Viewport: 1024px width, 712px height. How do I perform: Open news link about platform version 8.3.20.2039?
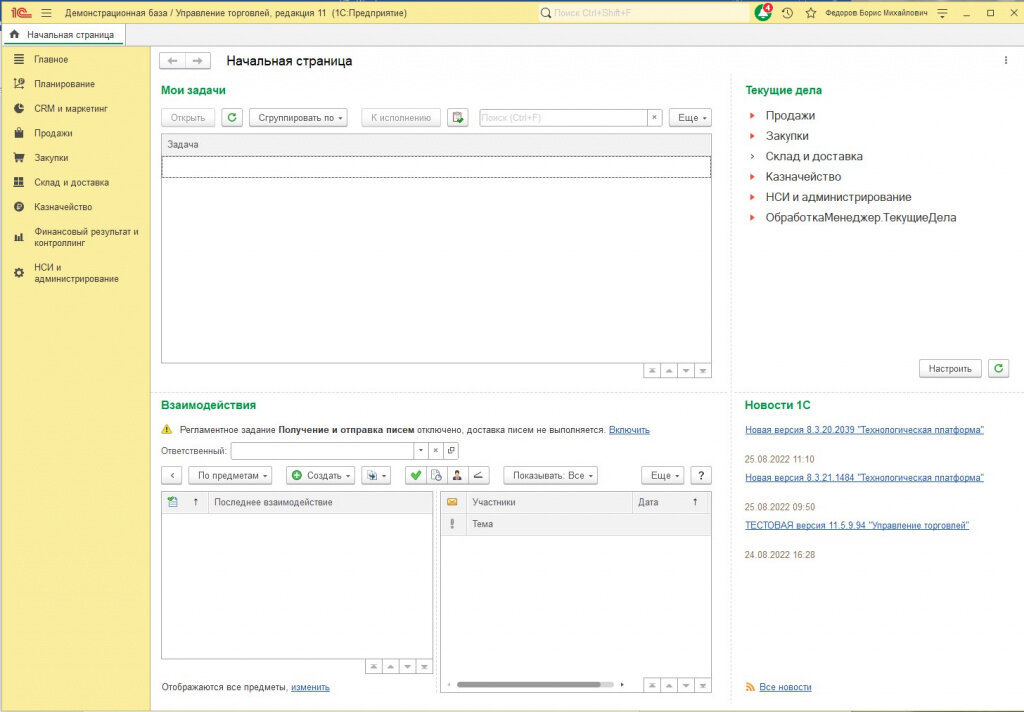tap(864, 430)
